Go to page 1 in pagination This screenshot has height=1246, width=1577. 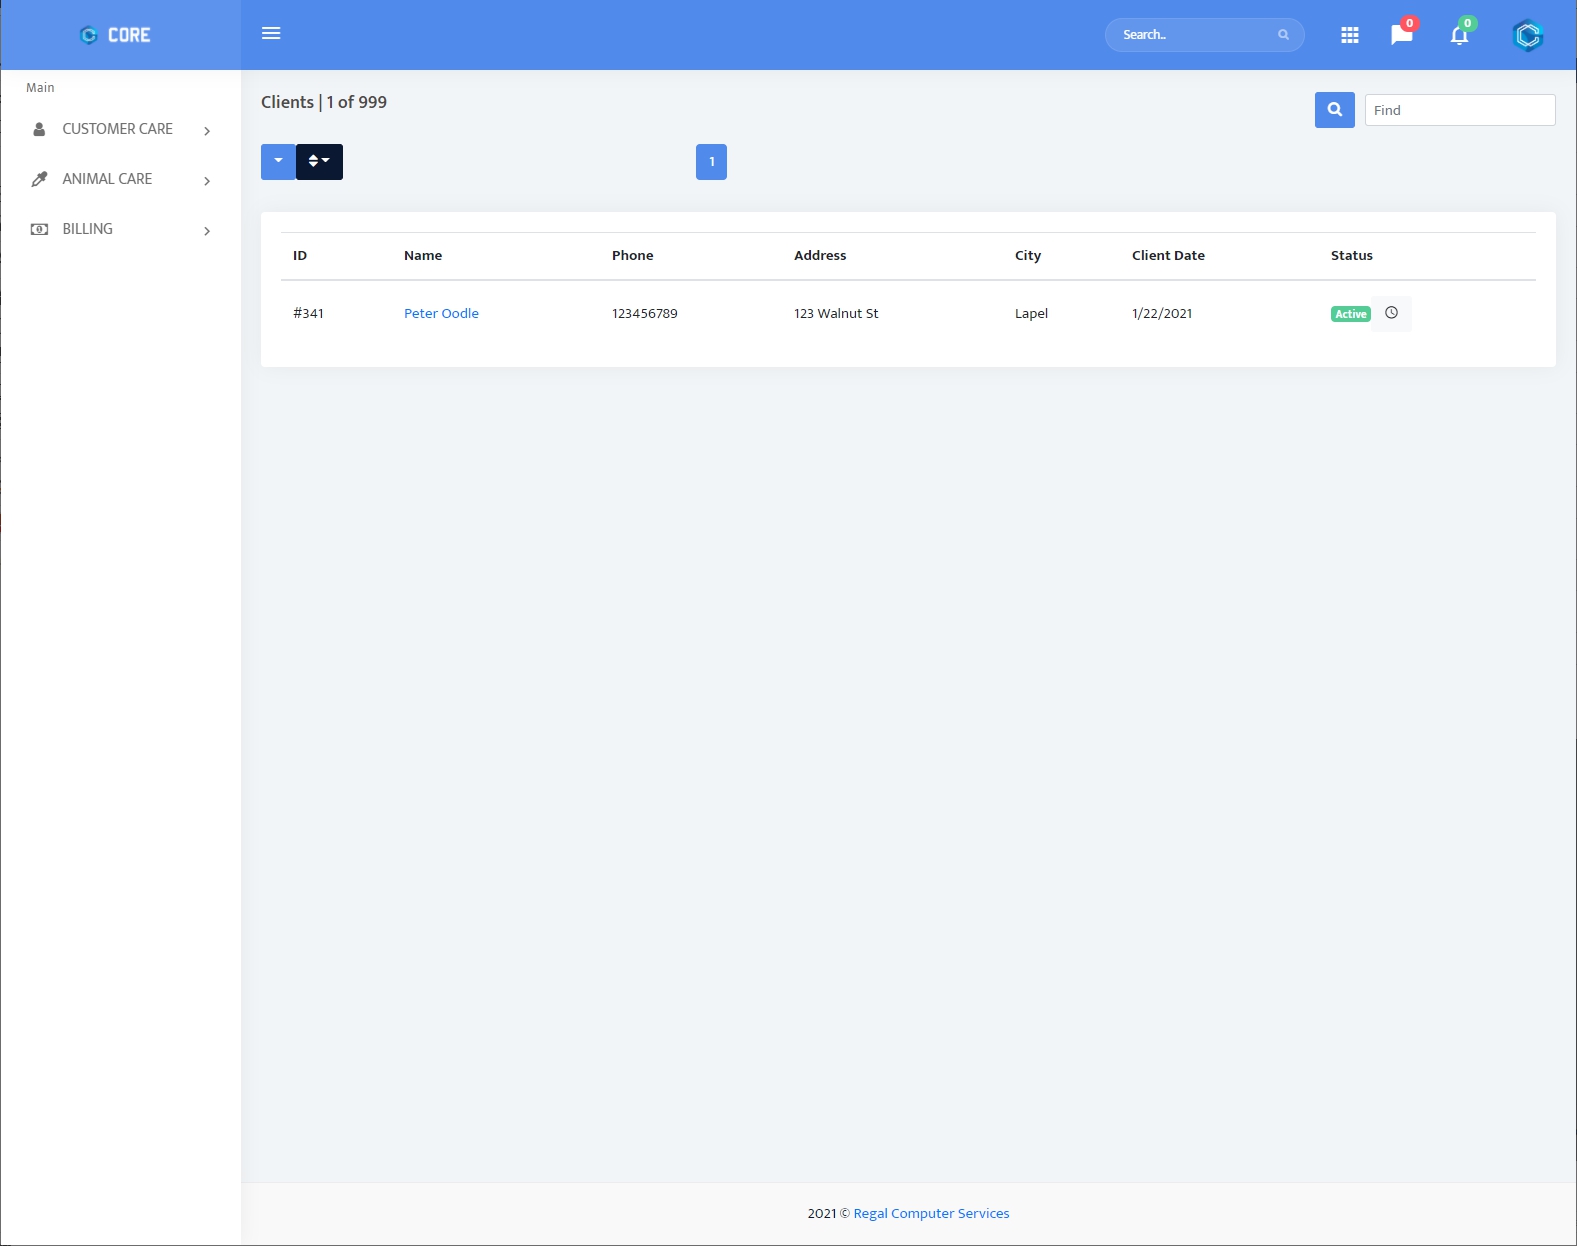coord(711,162)
